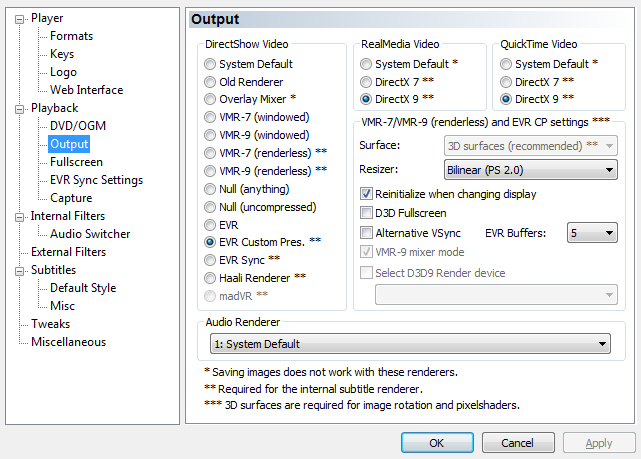
Task: Collapse the Player tree node
Action: (19, 20)
